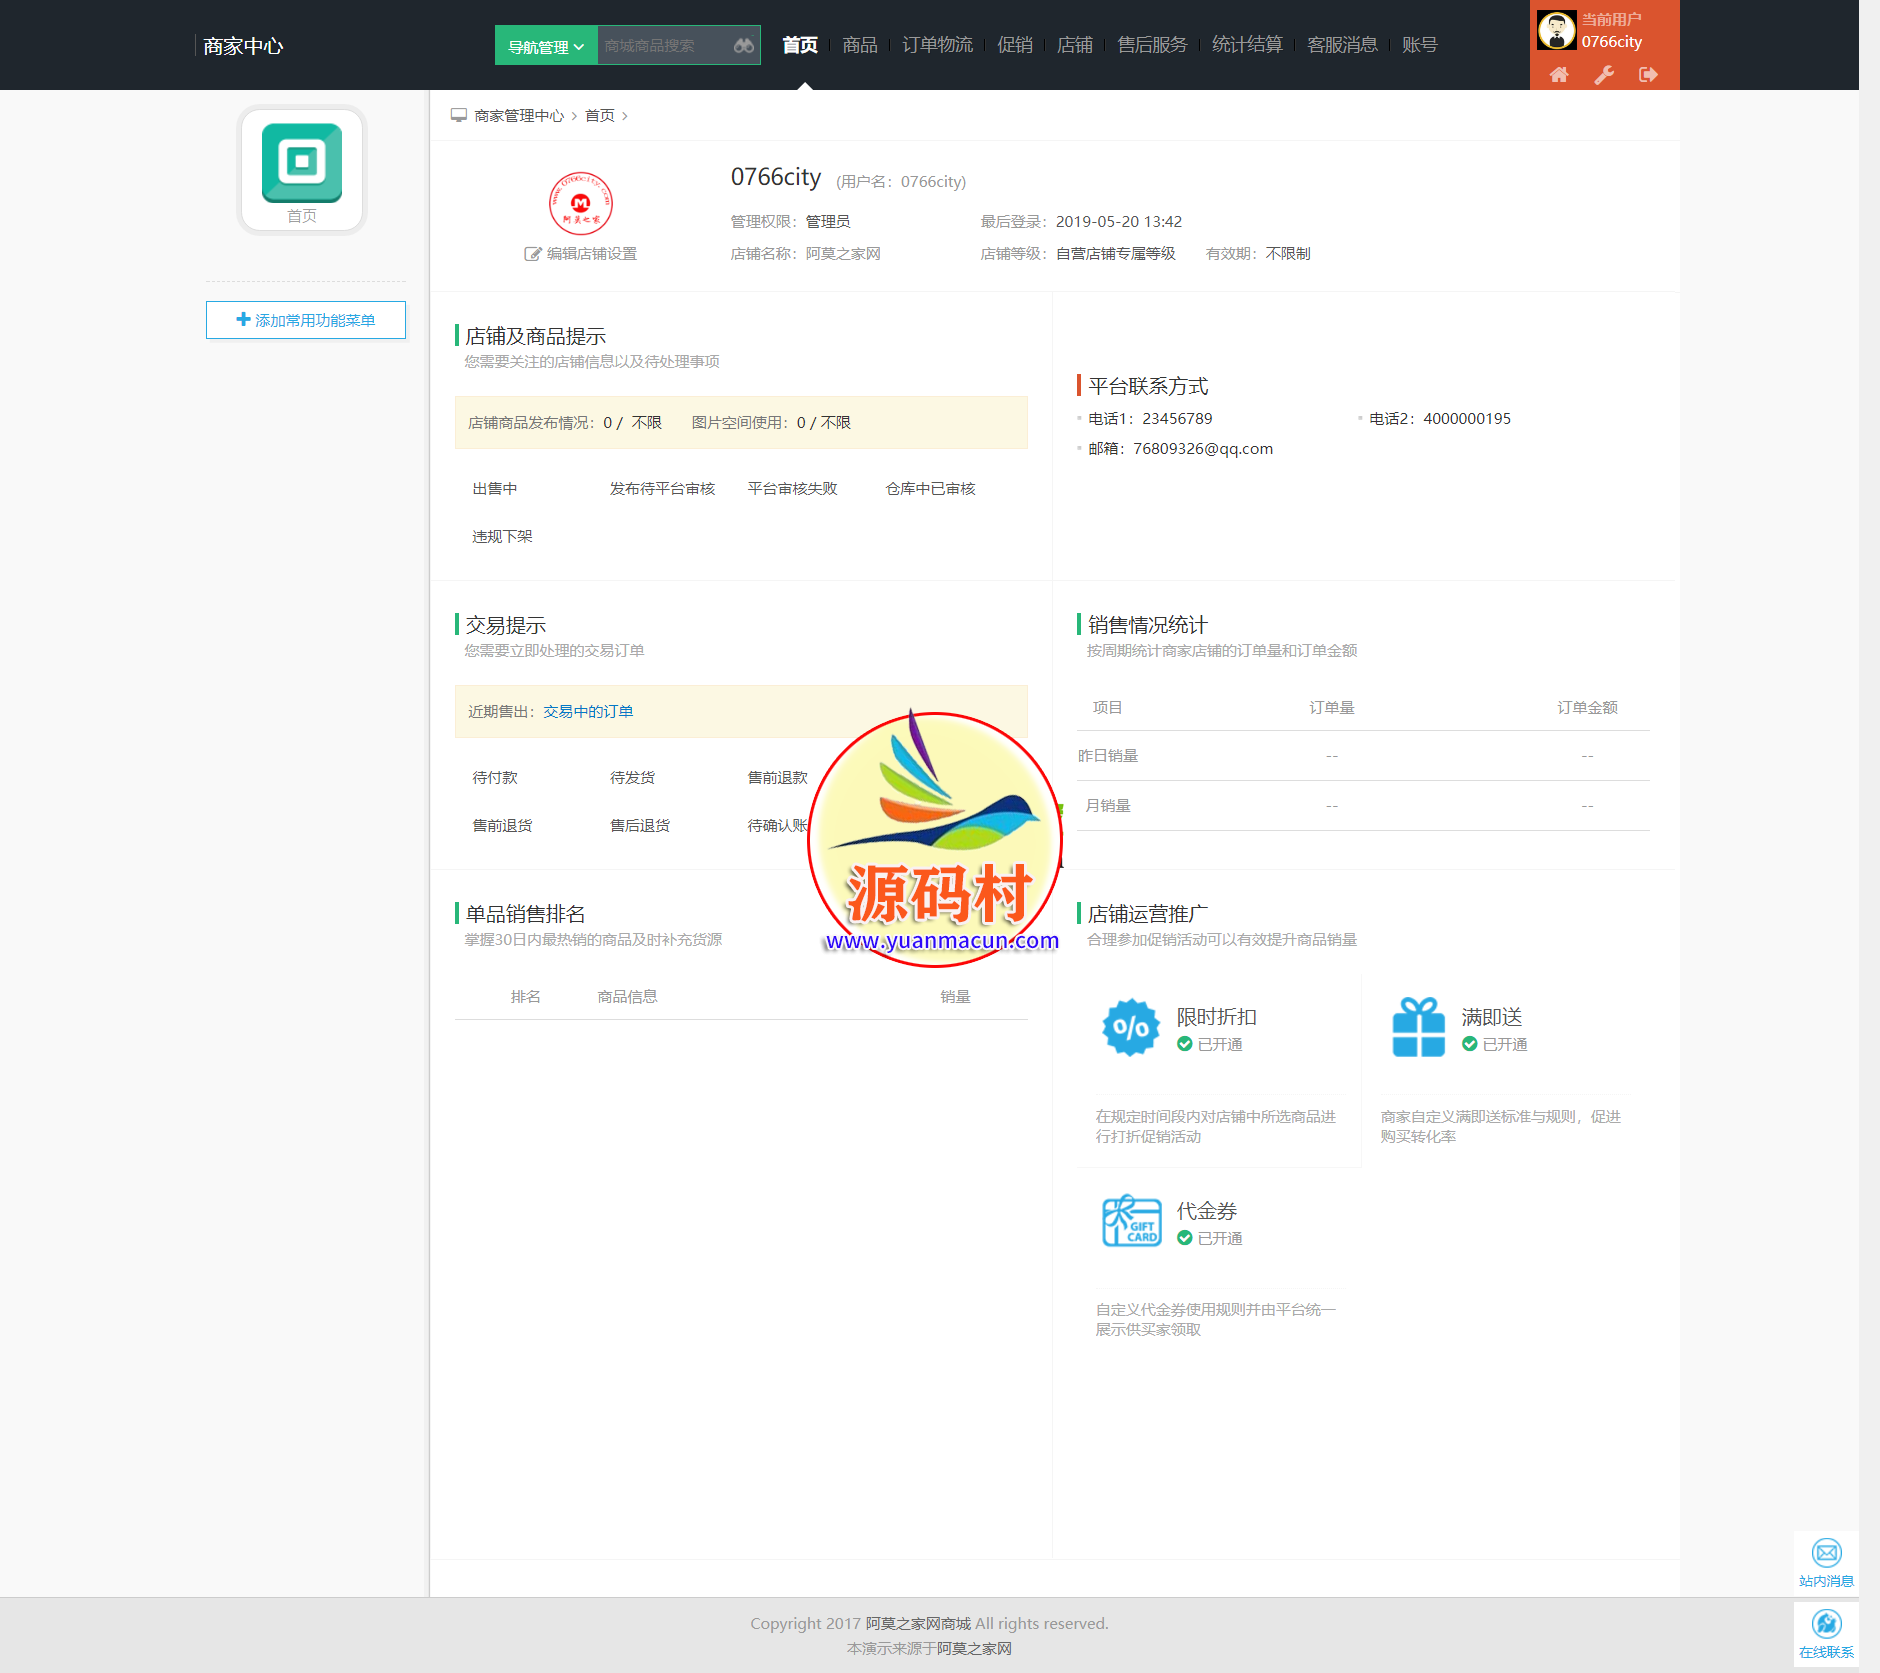1880x1673 pixels.
Task: Click the store logo seal thumbnail
Action: [581, 203]
